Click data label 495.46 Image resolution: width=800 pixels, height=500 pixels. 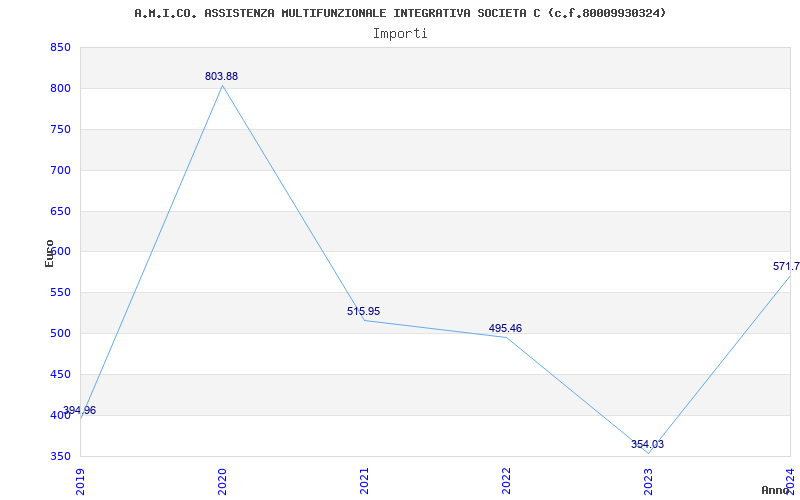tap(505, 329)
